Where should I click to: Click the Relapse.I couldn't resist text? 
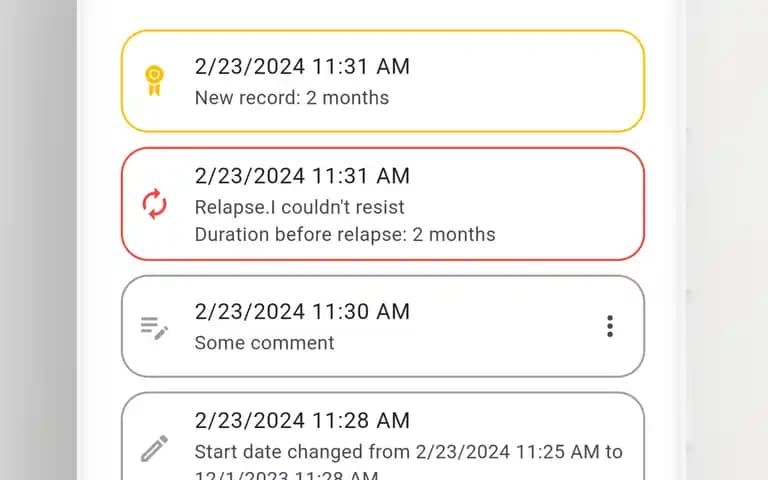click(299, 207)
